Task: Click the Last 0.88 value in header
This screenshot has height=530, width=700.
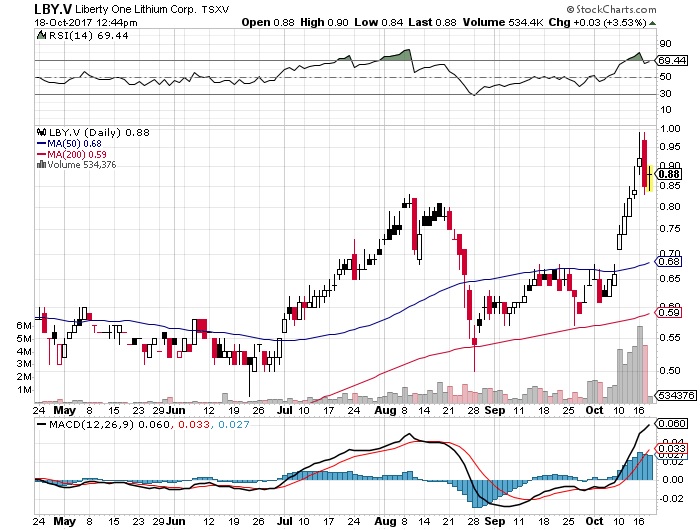Action: (x=432, y=22)
